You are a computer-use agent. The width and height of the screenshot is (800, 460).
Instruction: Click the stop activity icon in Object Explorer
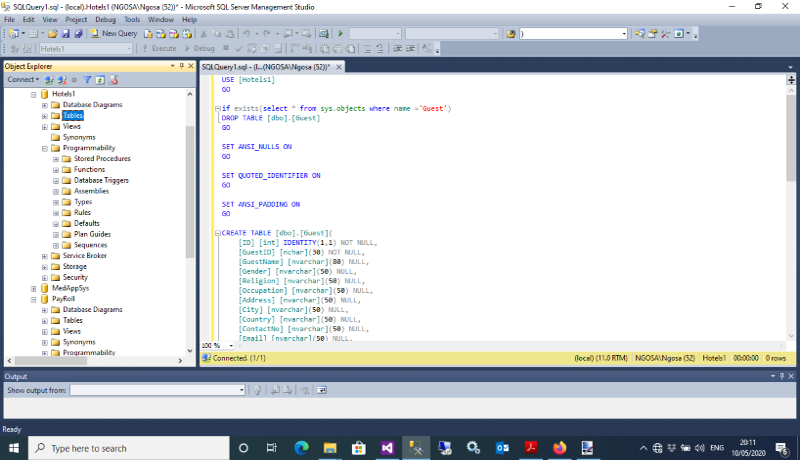(x=74, y=80)
